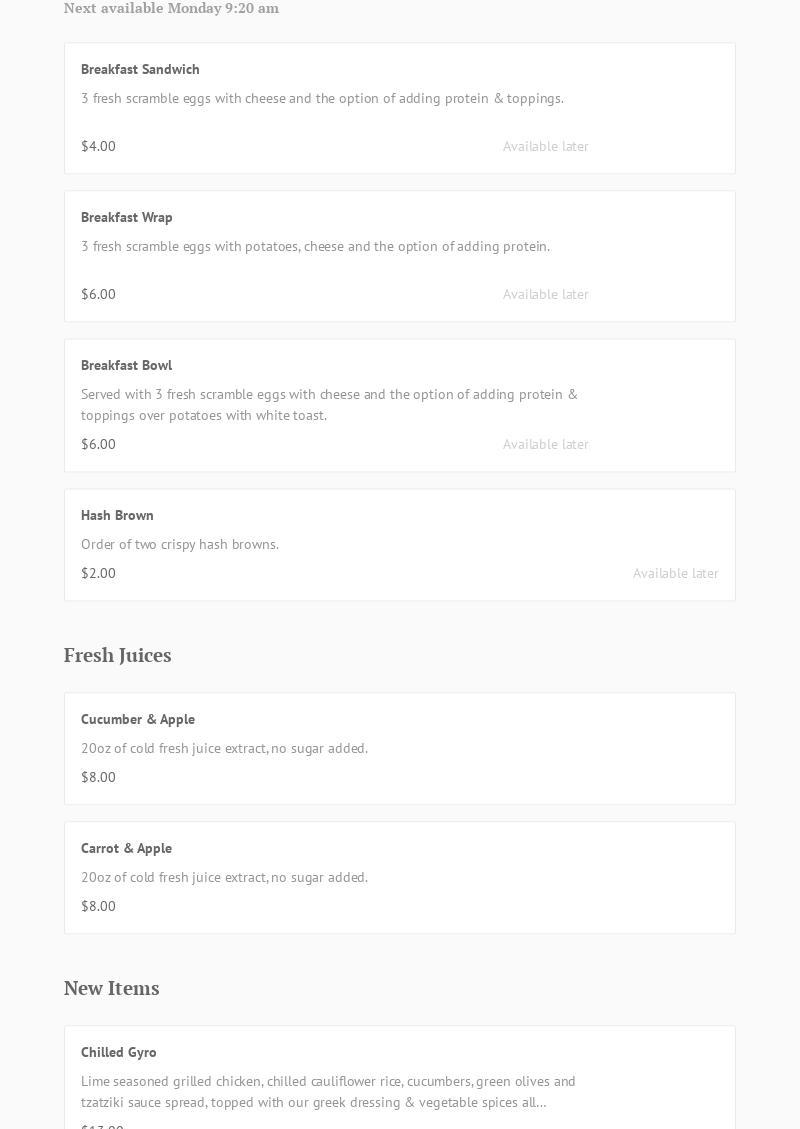The image size is (800, 1129).
Task: Click the Breakfast Bowl description text
Action: 329,404
